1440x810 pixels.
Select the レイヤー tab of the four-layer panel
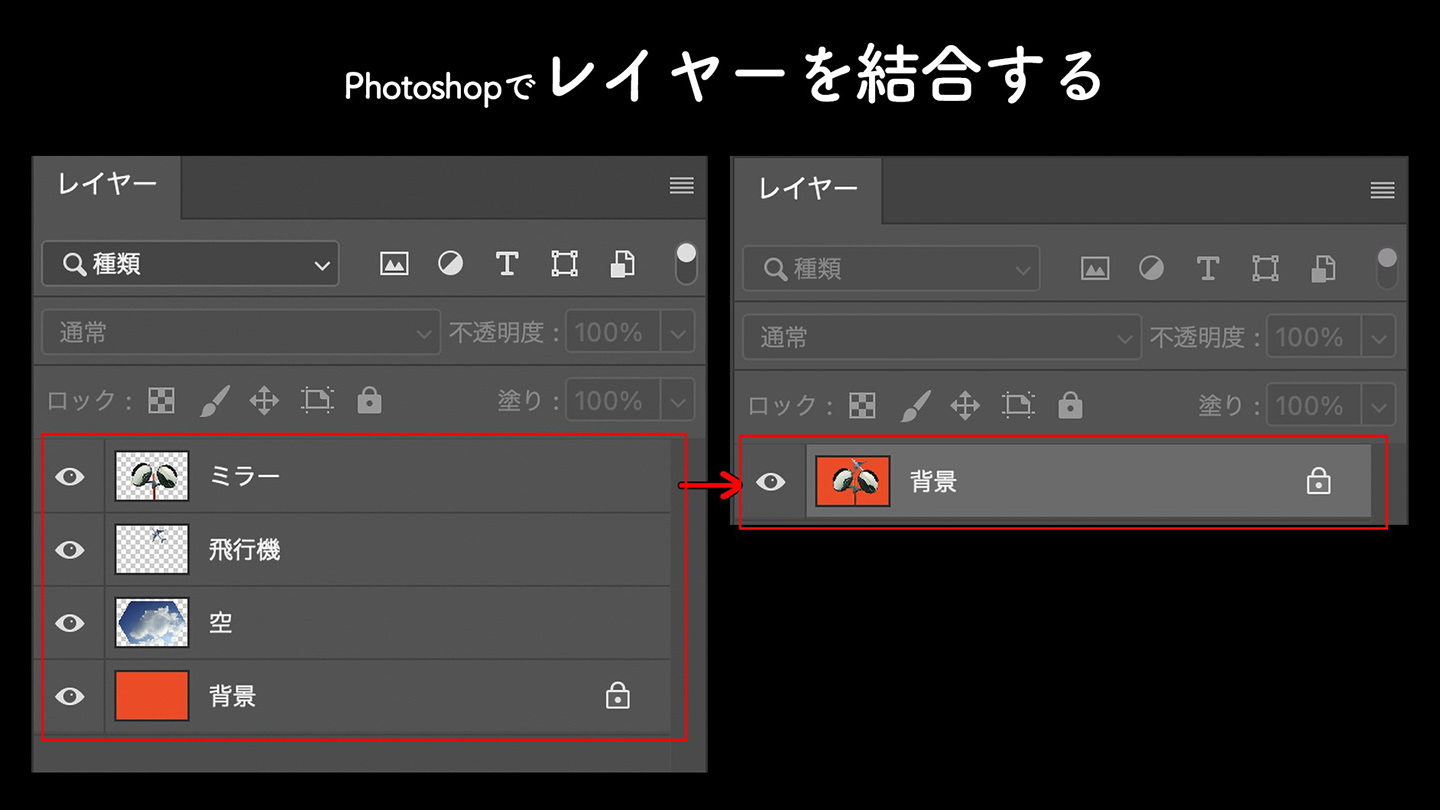point(107,185)
